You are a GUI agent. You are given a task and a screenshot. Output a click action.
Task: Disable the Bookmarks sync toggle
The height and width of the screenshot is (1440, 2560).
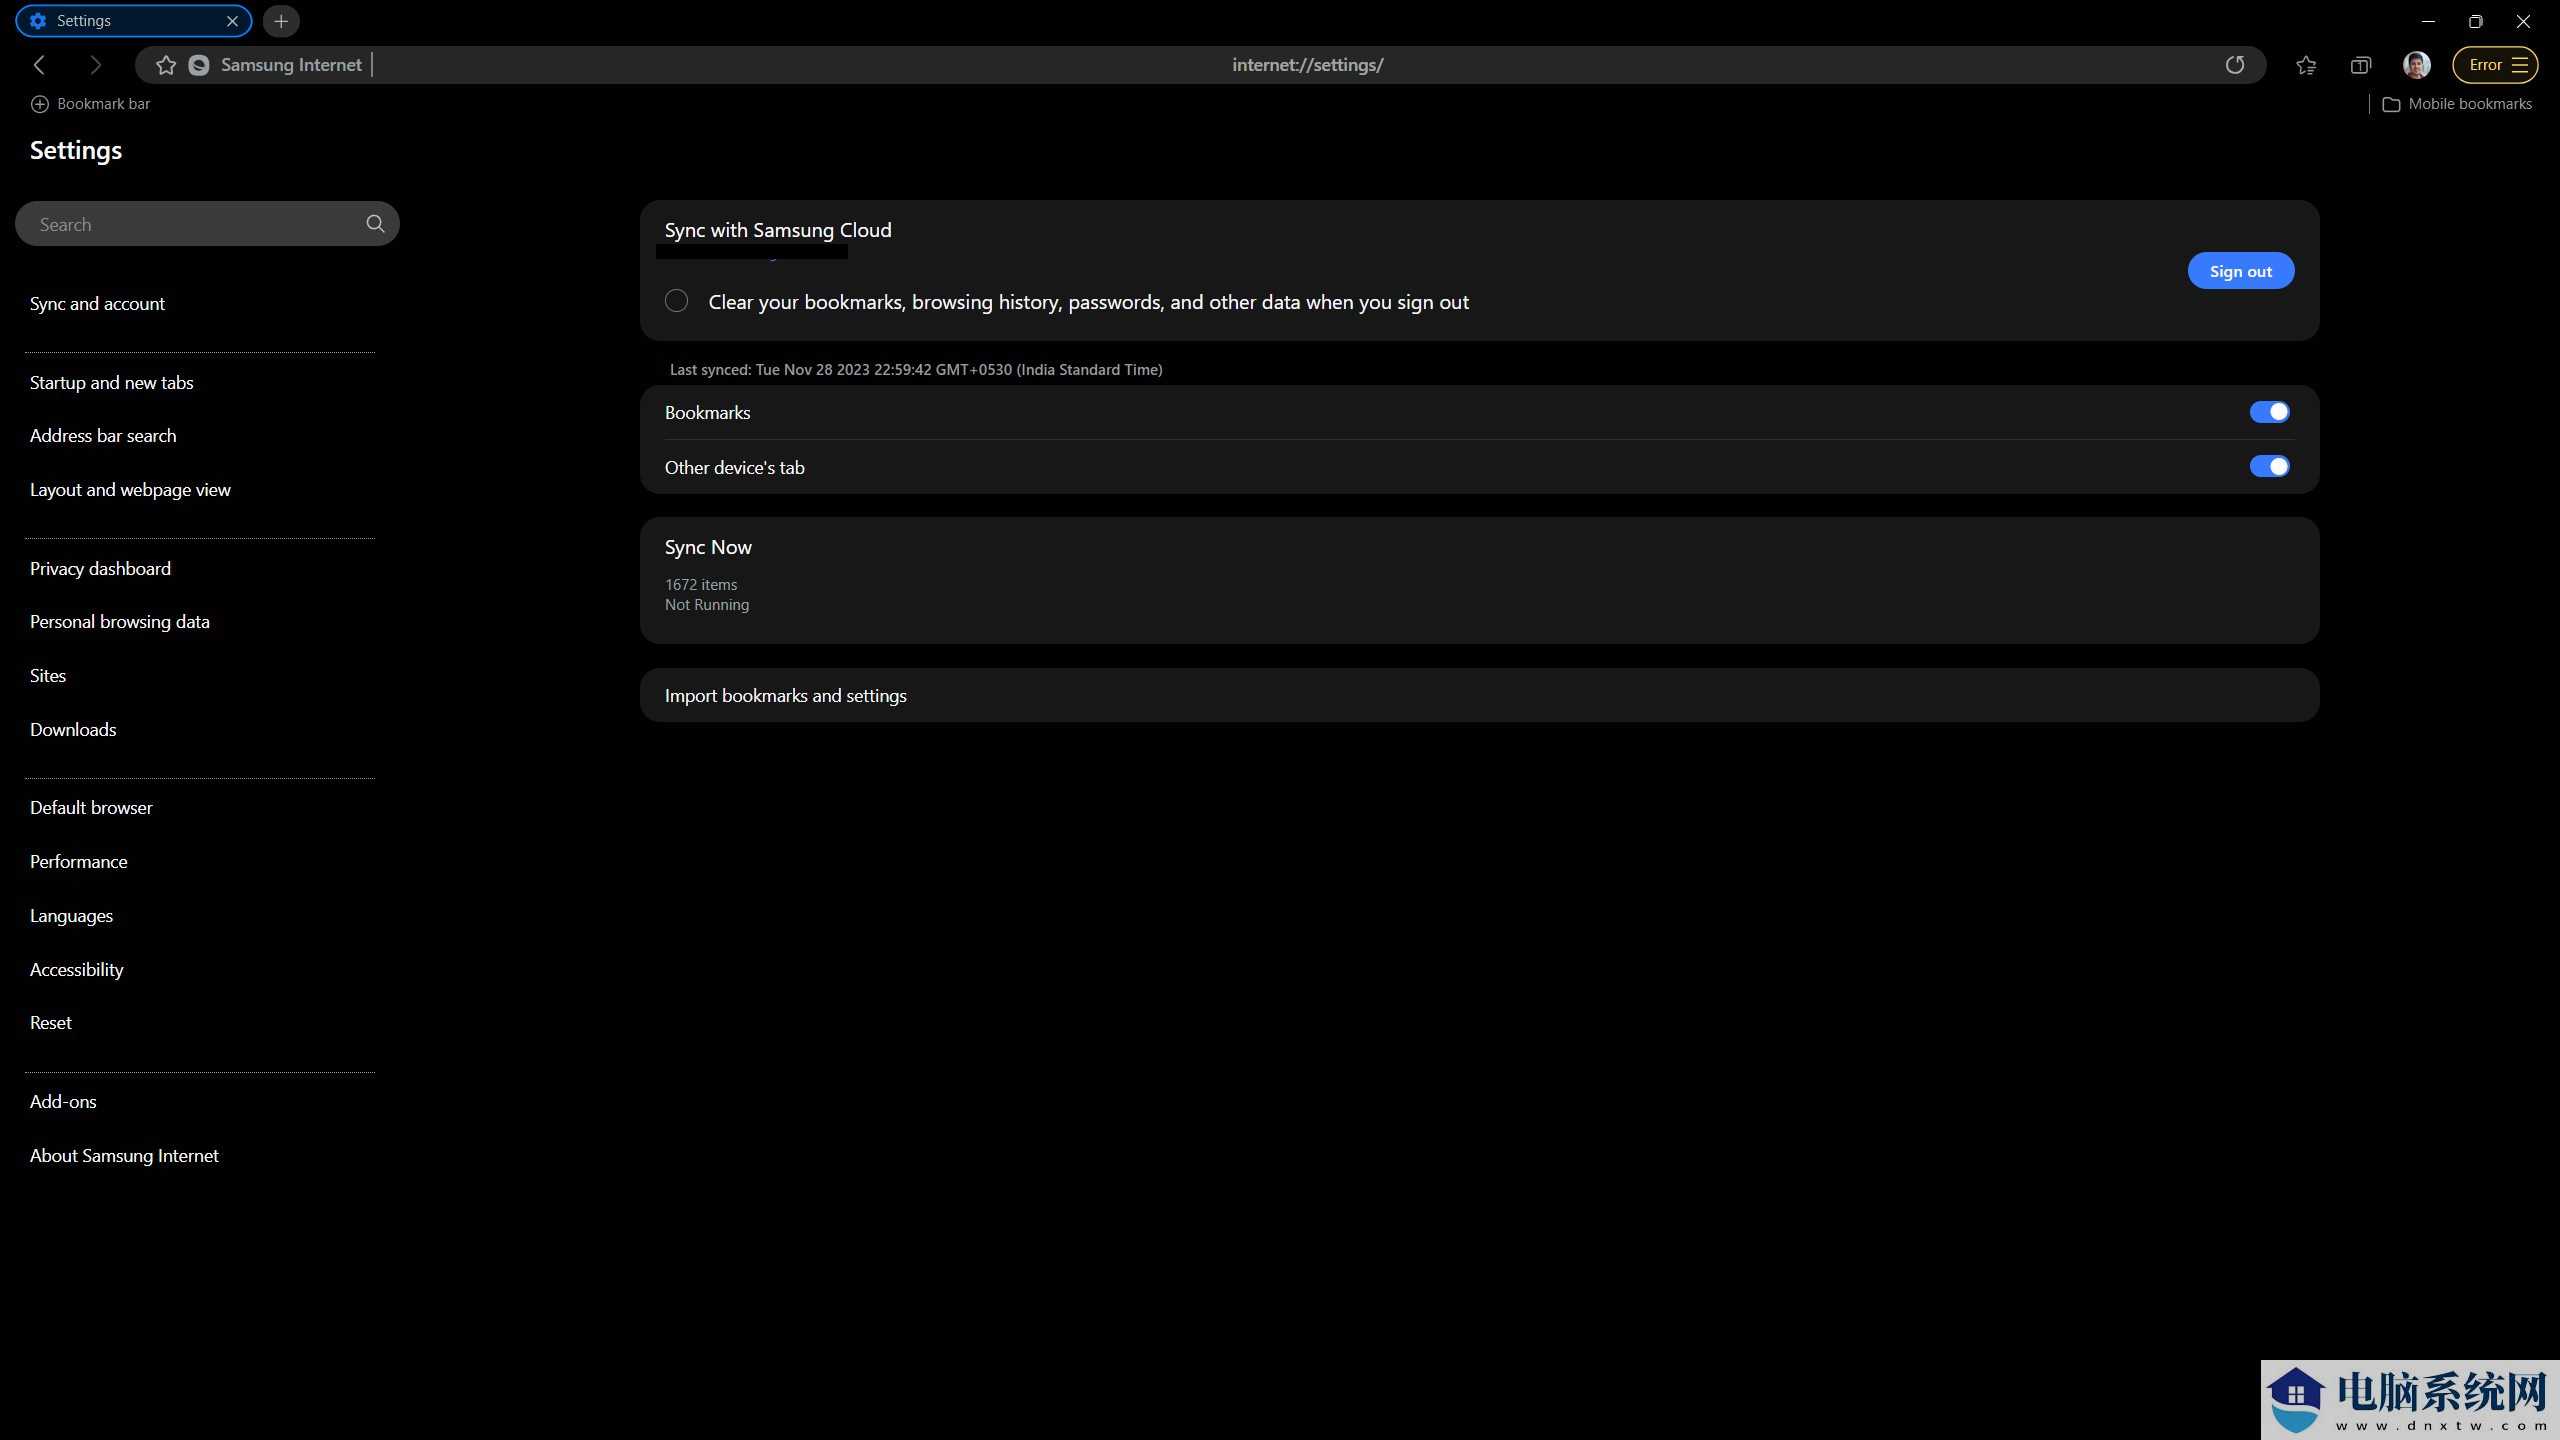coord(2269,412)
